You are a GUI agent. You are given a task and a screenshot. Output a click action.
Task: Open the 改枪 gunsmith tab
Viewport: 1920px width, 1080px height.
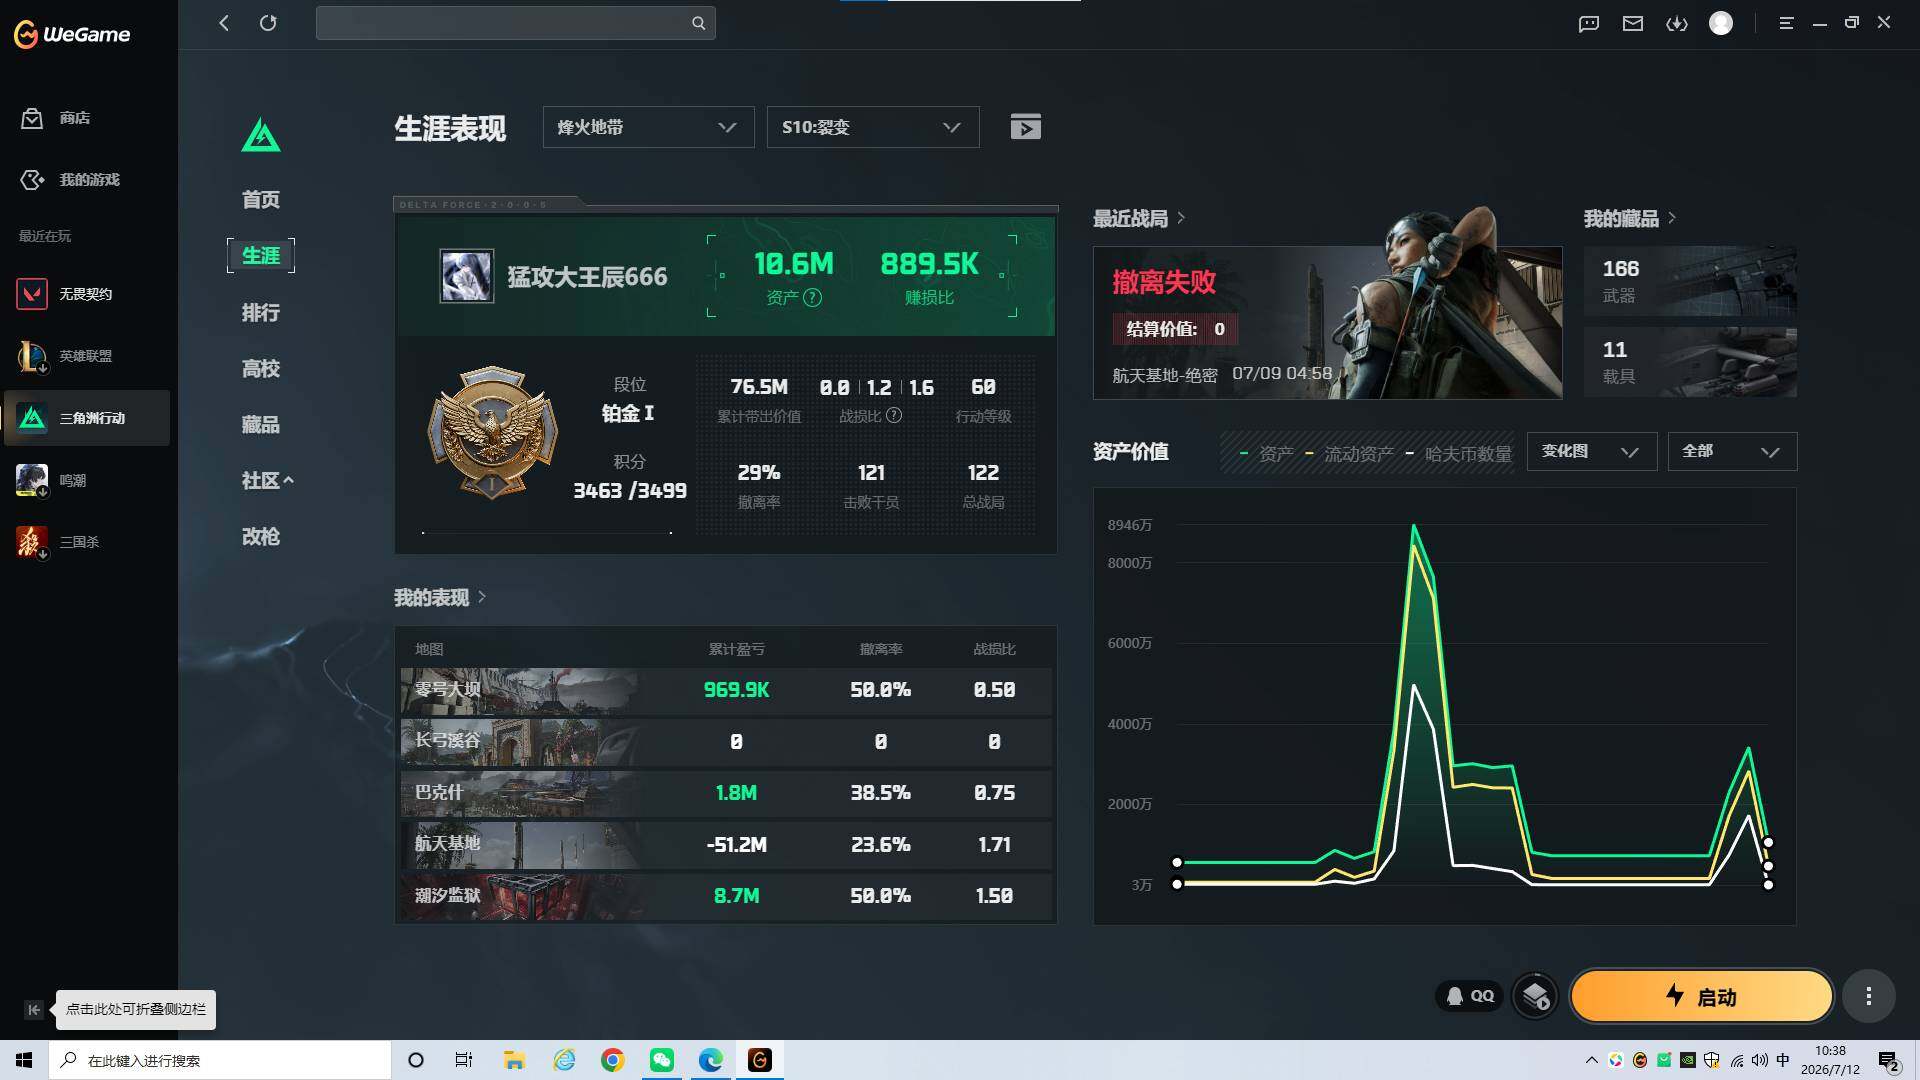[x=261, y=537]
